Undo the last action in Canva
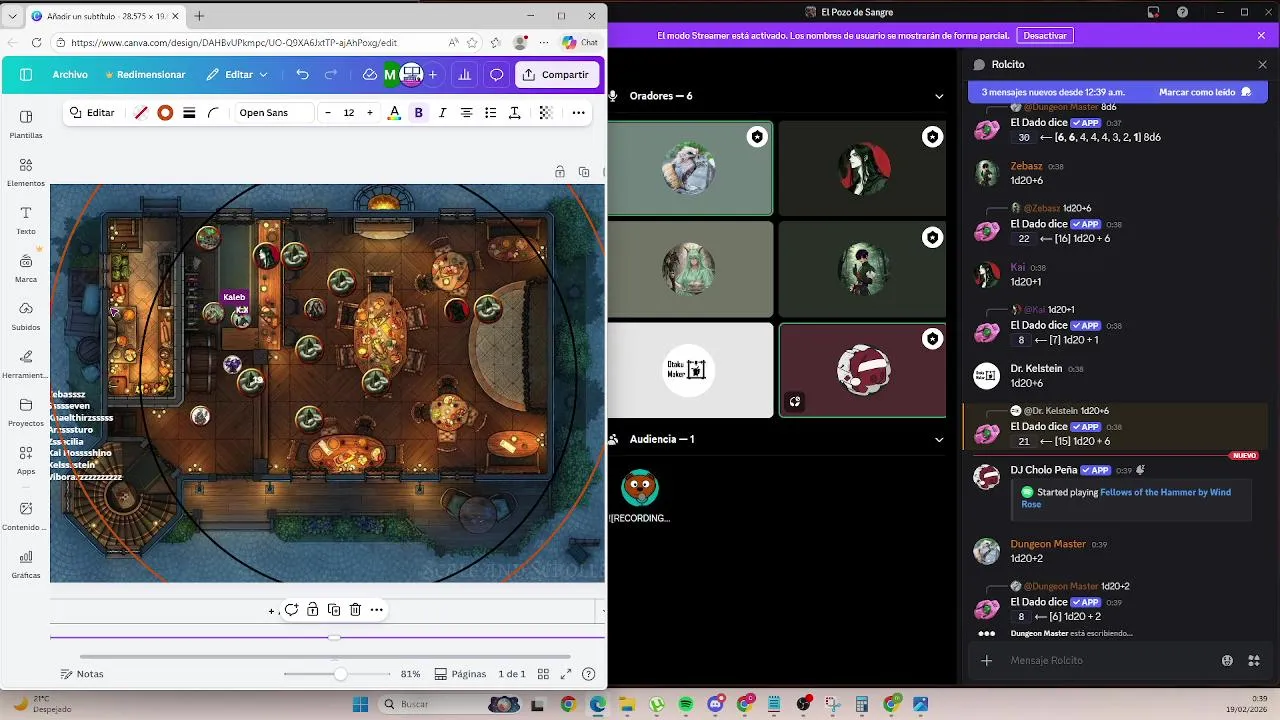The height and width of the screenshot is (720, 1280). [302, 75]
